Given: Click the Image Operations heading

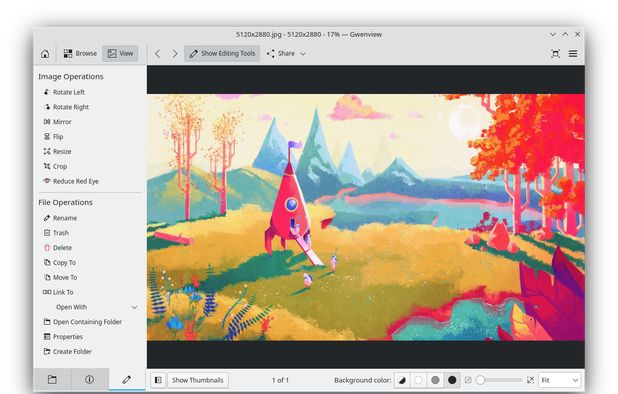Looking at the screenshot, I should (71, 76).
